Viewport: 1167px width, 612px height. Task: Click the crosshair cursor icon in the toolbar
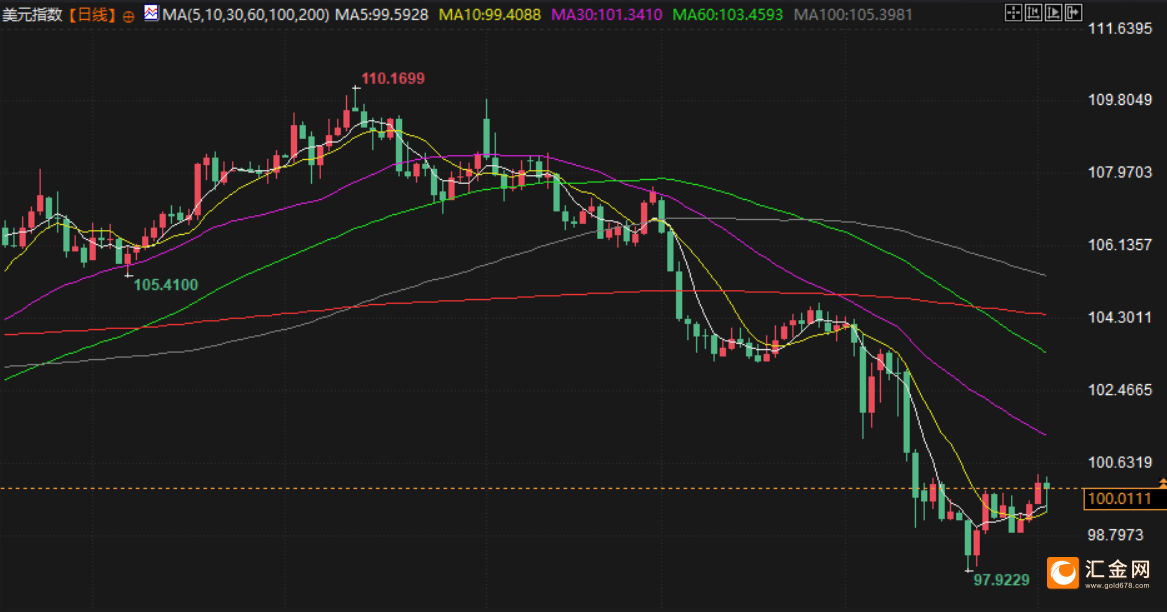click(x=1013, y=13)
